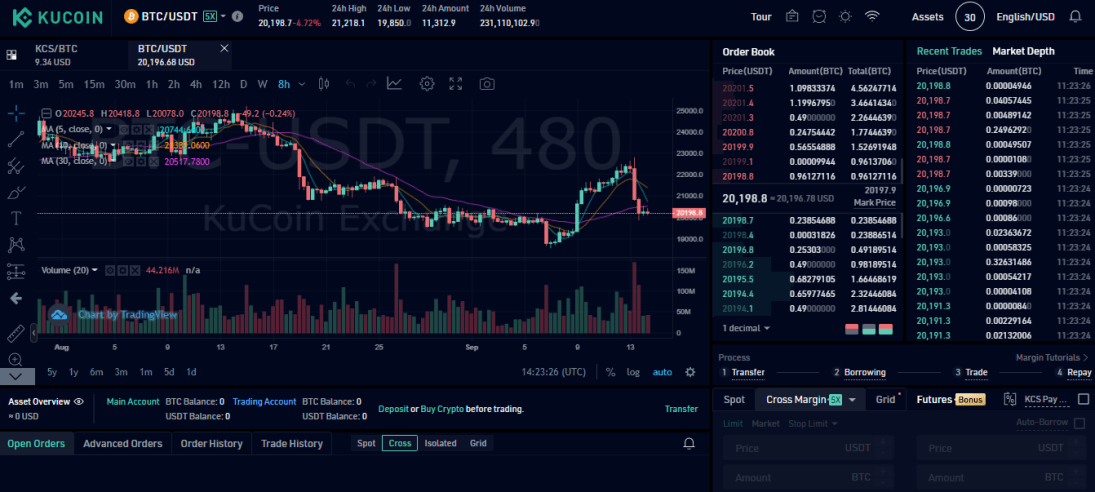Viewport: 1095px width, 492px height.
Task: Click the Transfer link in asset overview
Action: (681, 409)
